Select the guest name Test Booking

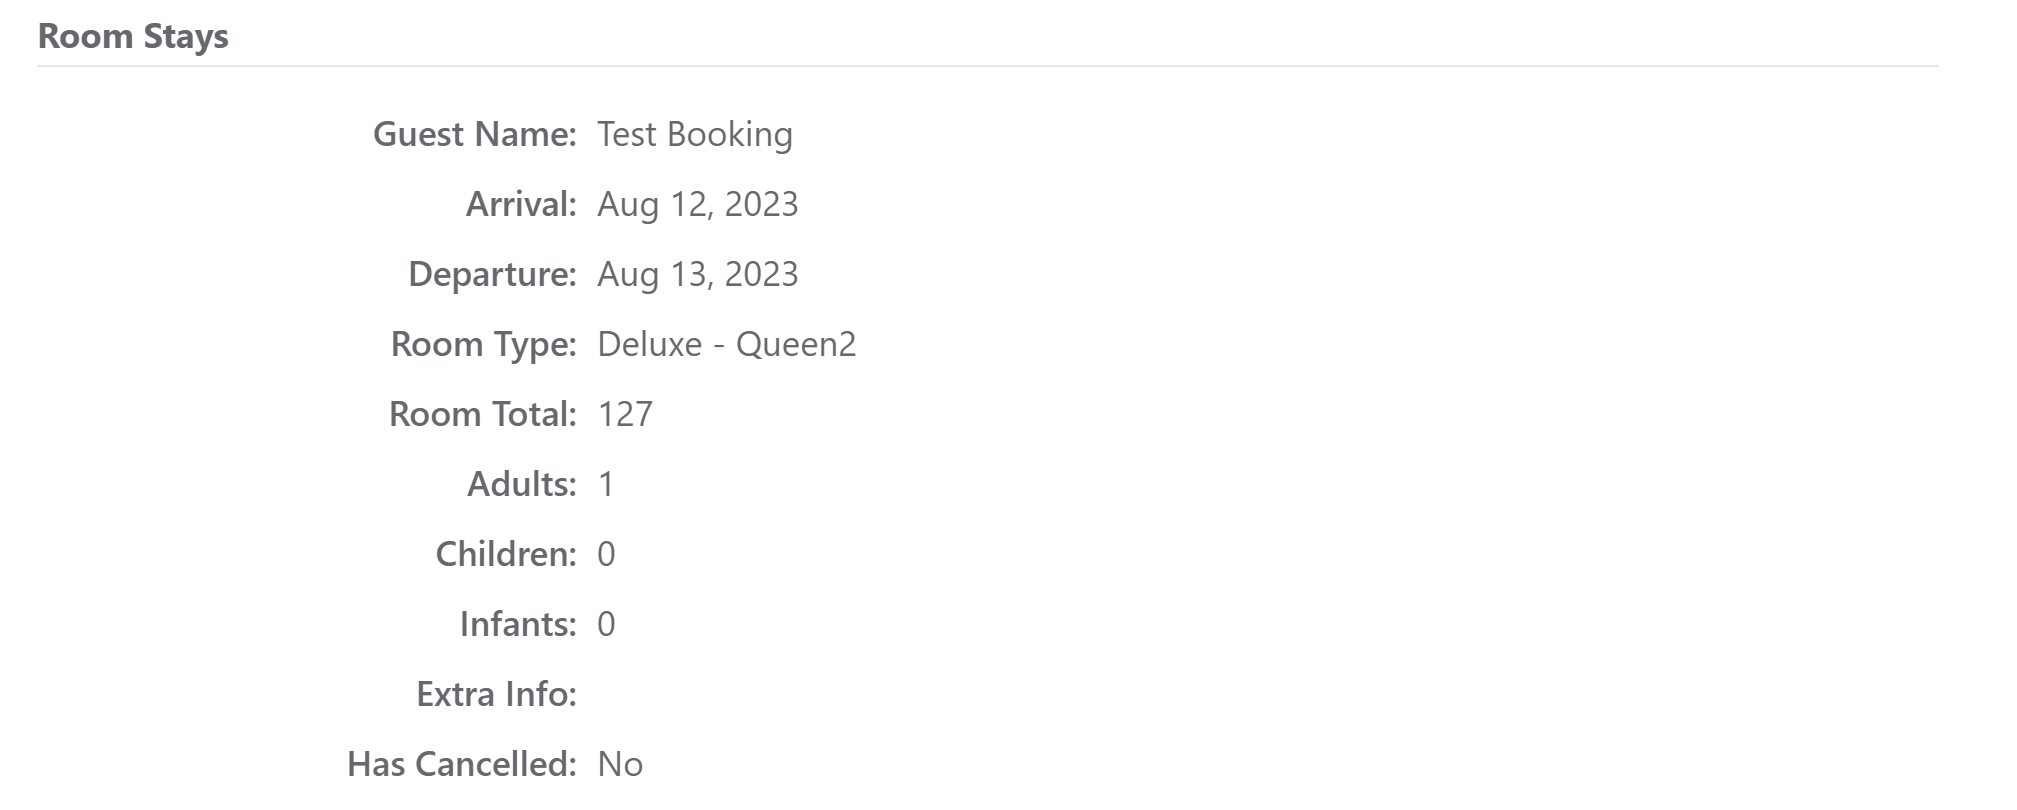(x=695, y=134)
